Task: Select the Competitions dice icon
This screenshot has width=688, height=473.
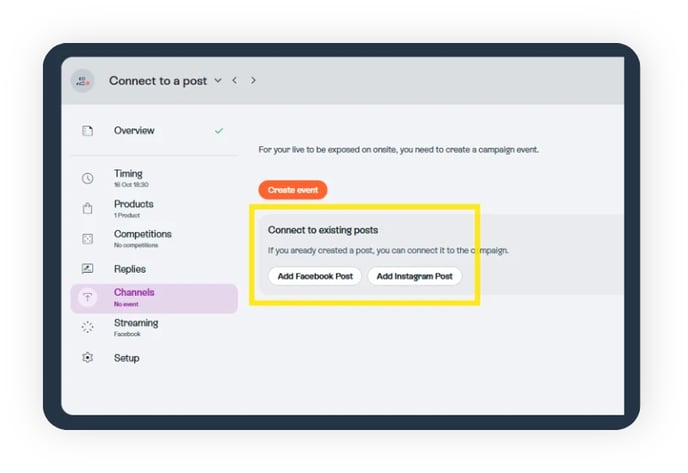Action: pos(88,238)
